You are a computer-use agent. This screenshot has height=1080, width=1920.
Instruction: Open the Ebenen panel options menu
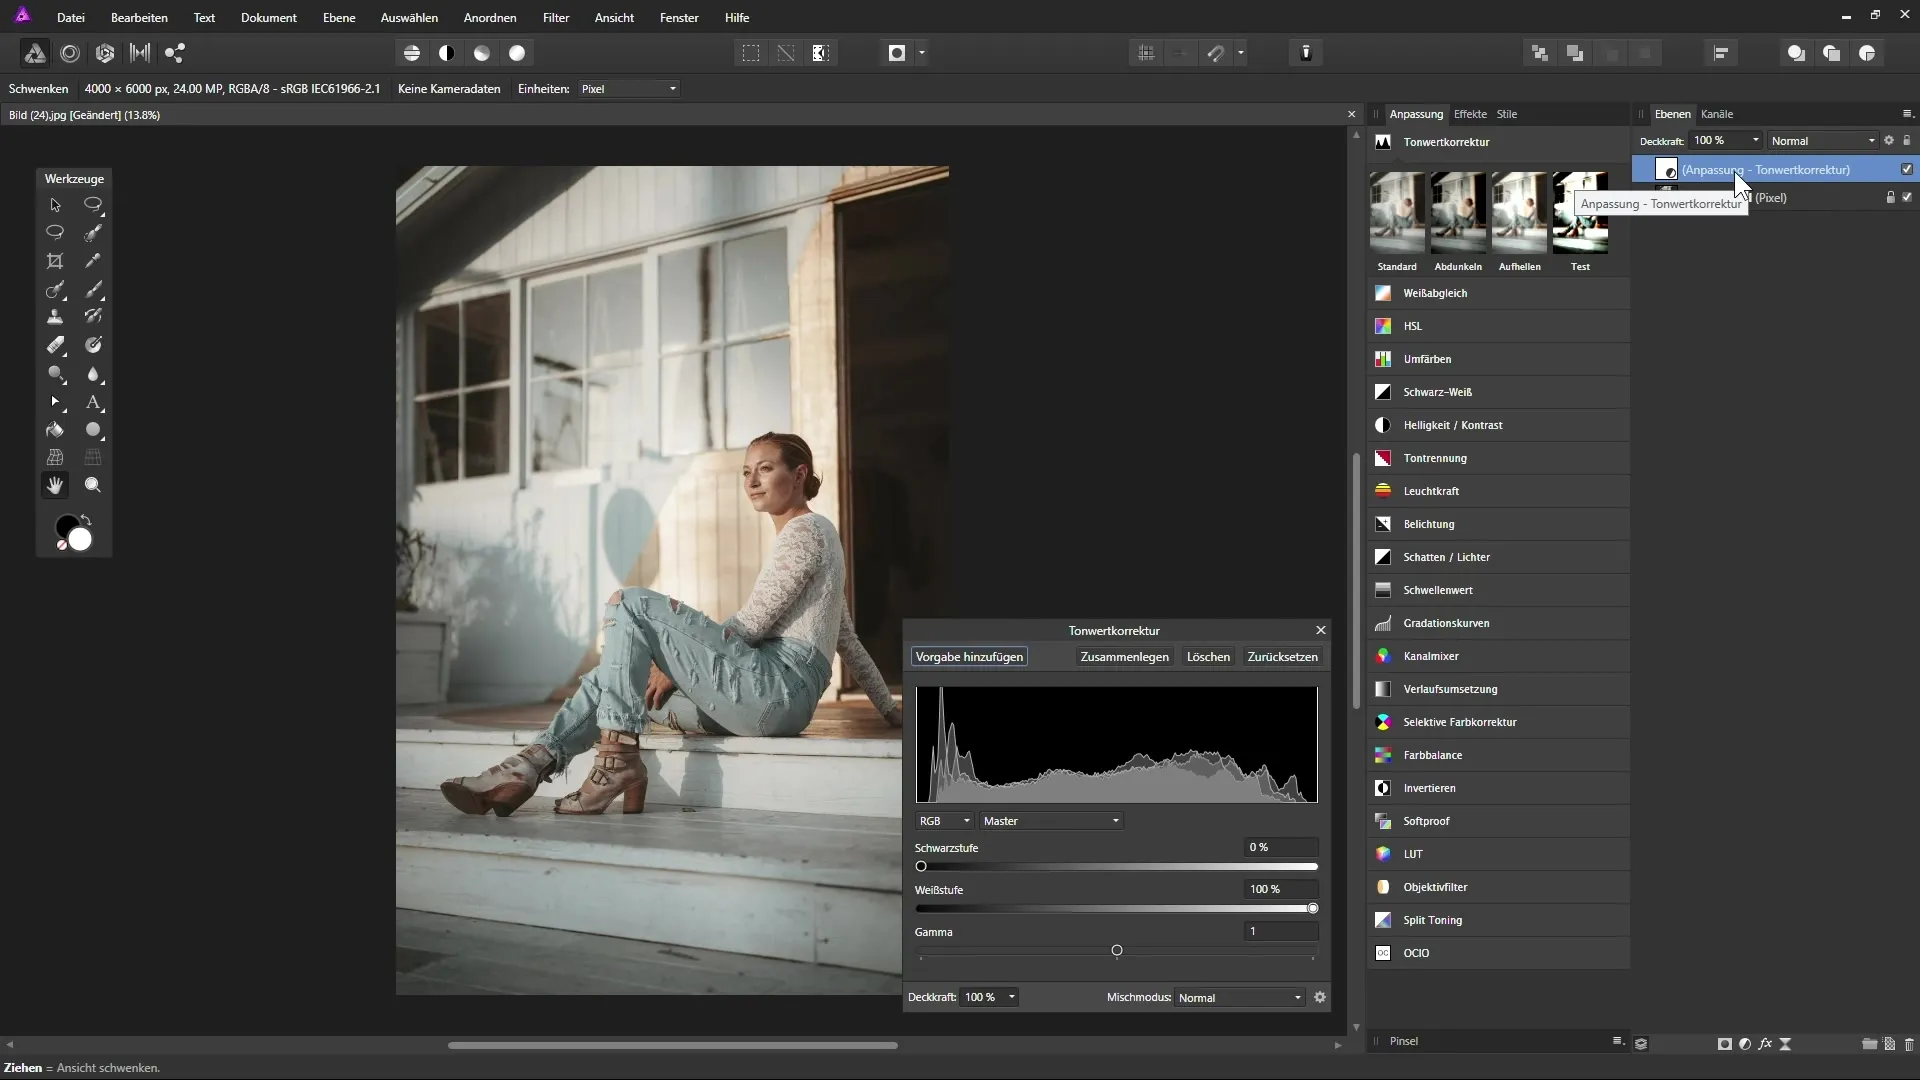click(1907, 114)
